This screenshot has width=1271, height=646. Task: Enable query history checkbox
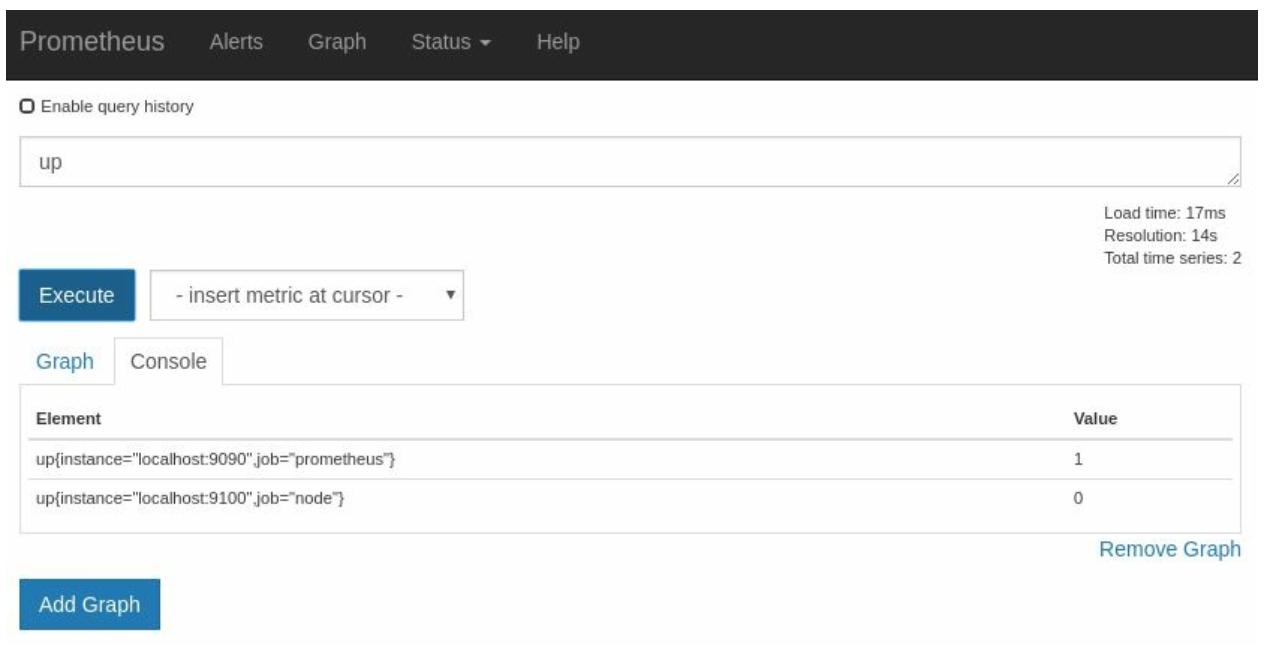click(27, 106)
